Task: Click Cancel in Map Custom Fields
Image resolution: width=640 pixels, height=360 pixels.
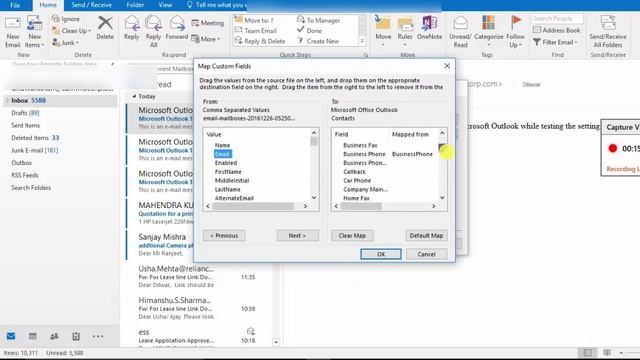Action: point(426,254)
